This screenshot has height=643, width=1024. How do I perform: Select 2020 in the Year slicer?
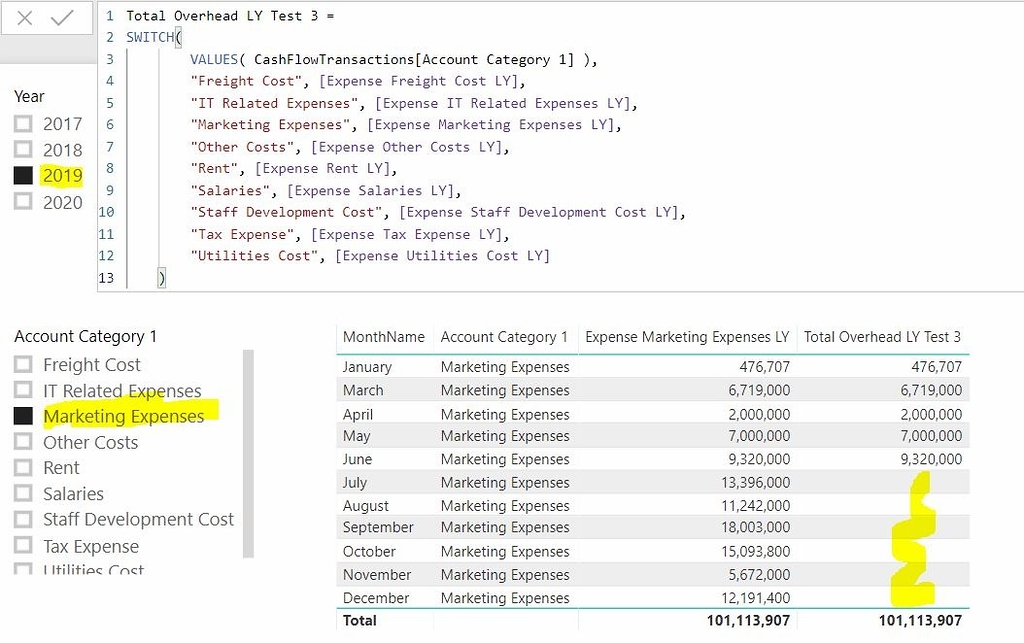(x=25, y=202)
